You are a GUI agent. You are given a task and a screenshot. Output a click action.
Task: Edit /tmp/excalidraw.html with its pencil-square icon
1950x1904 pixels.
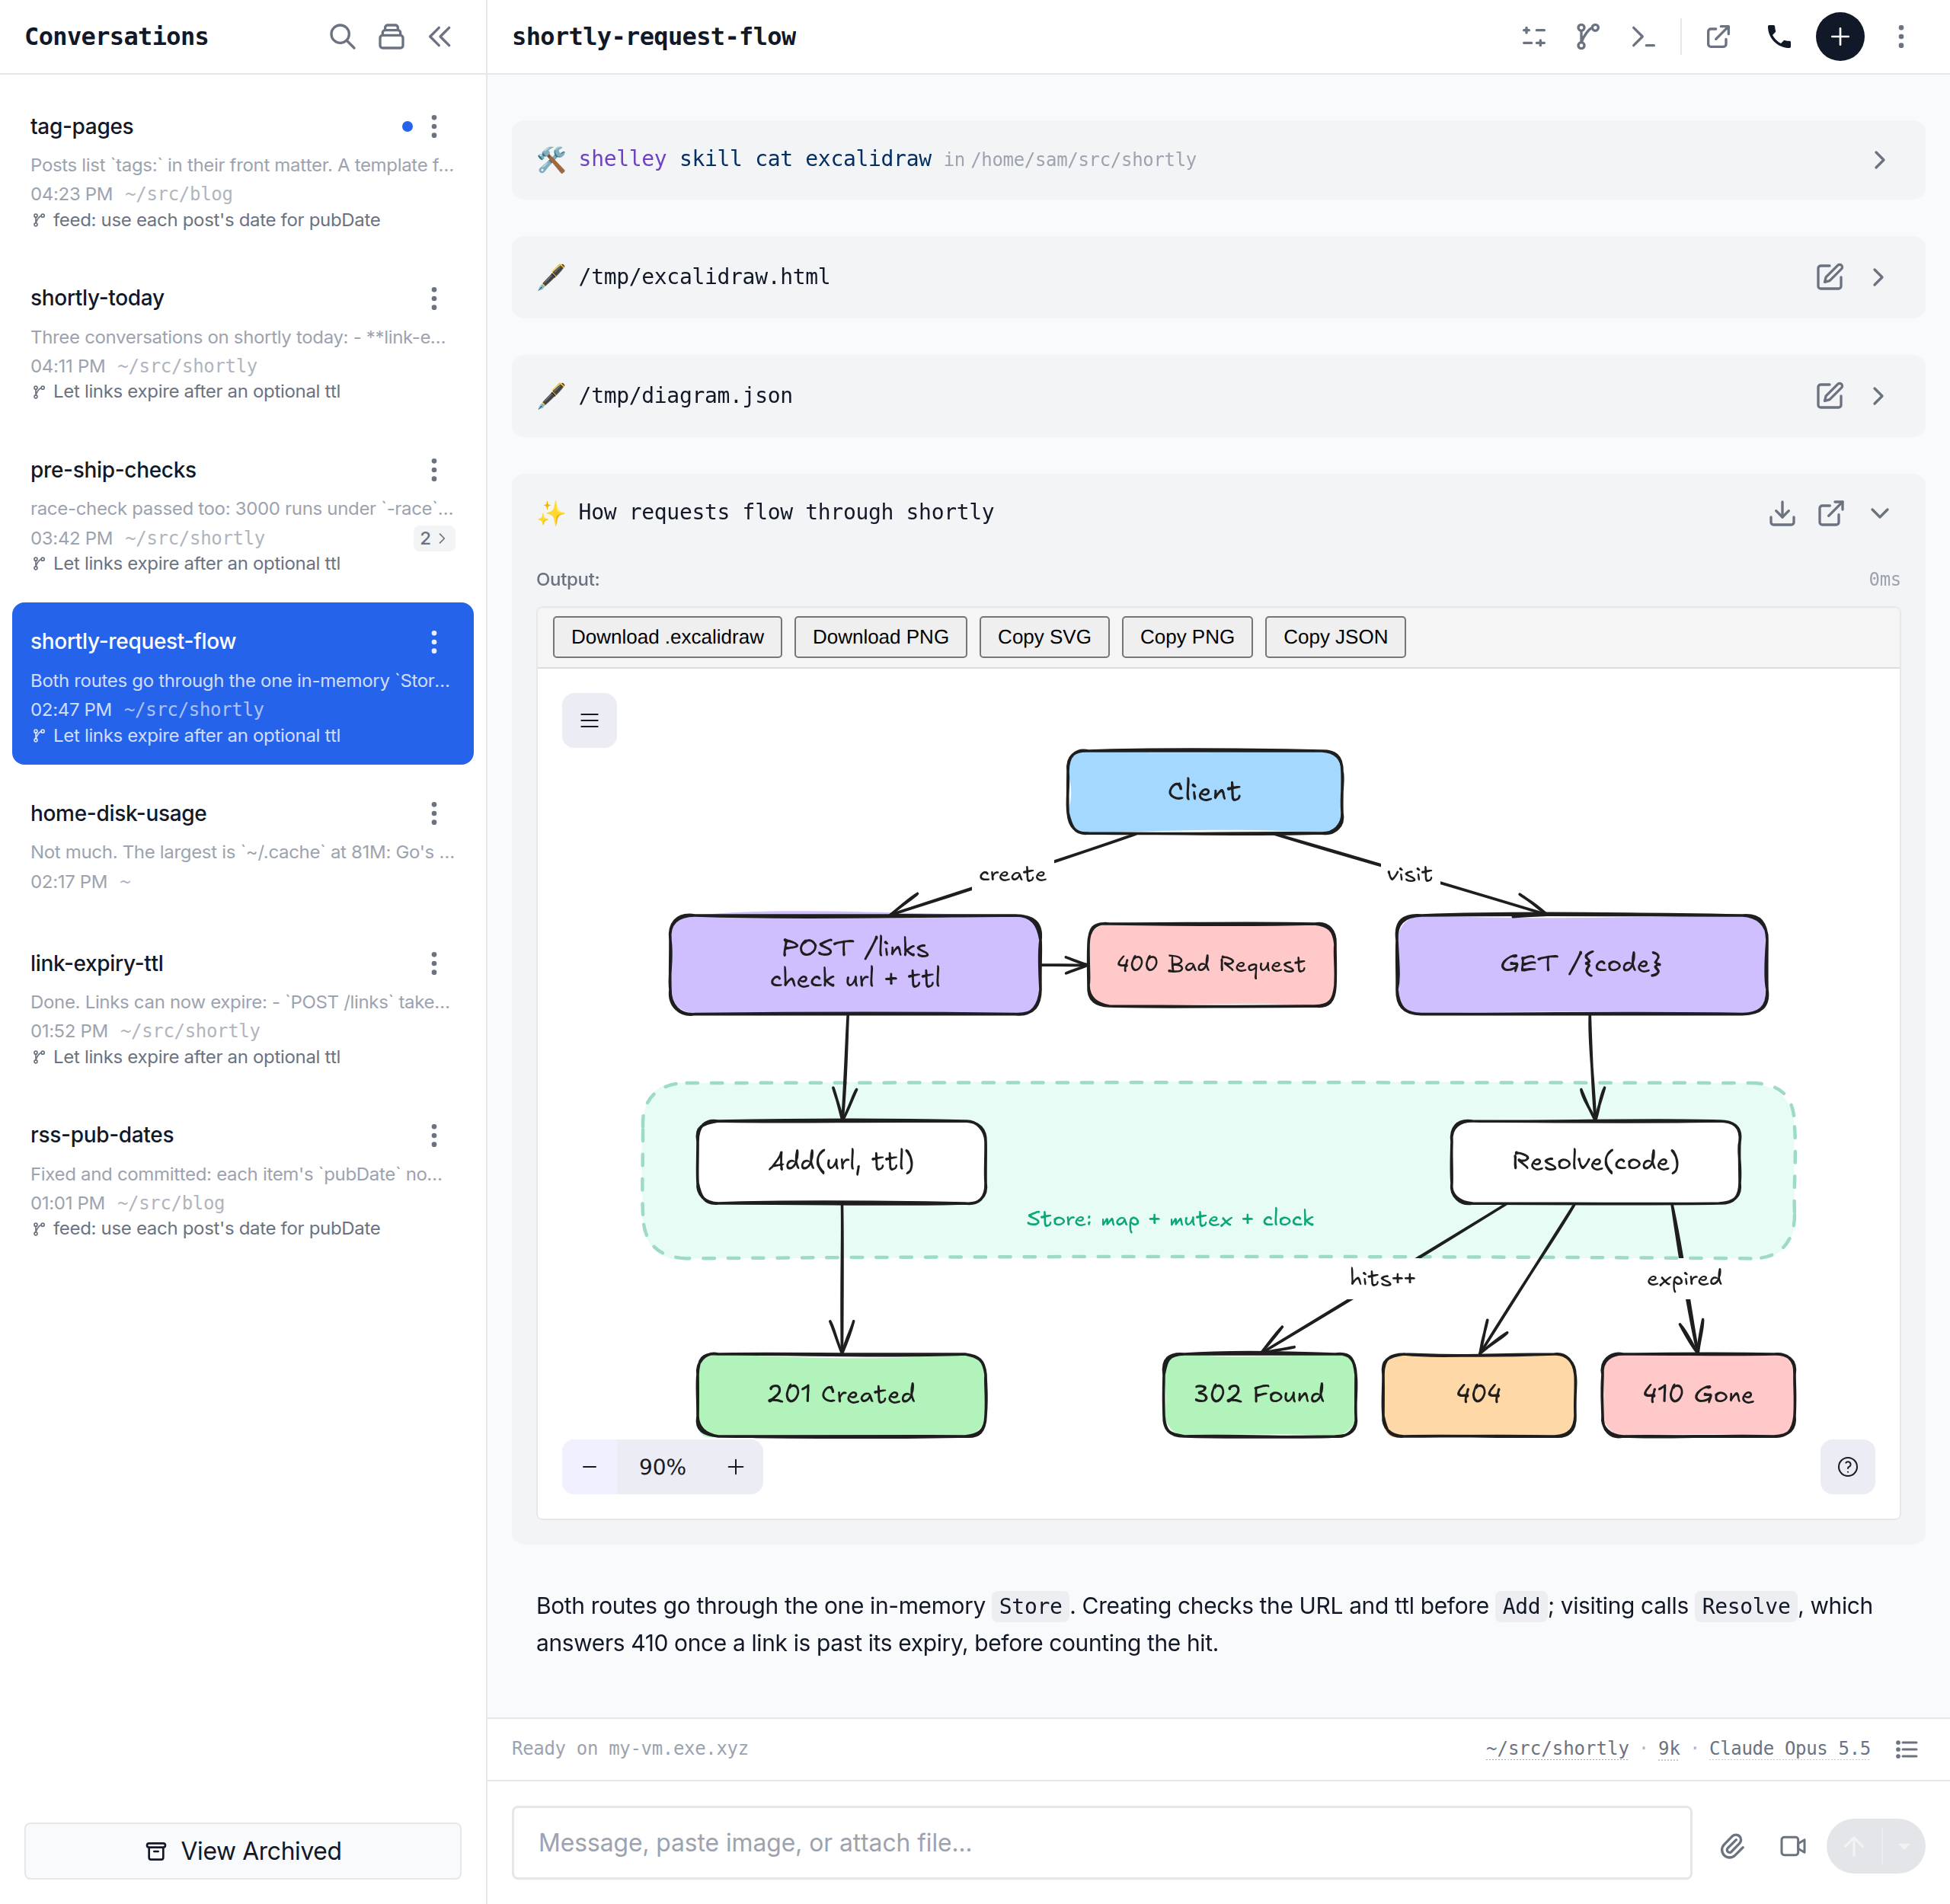coord(1829,277)
